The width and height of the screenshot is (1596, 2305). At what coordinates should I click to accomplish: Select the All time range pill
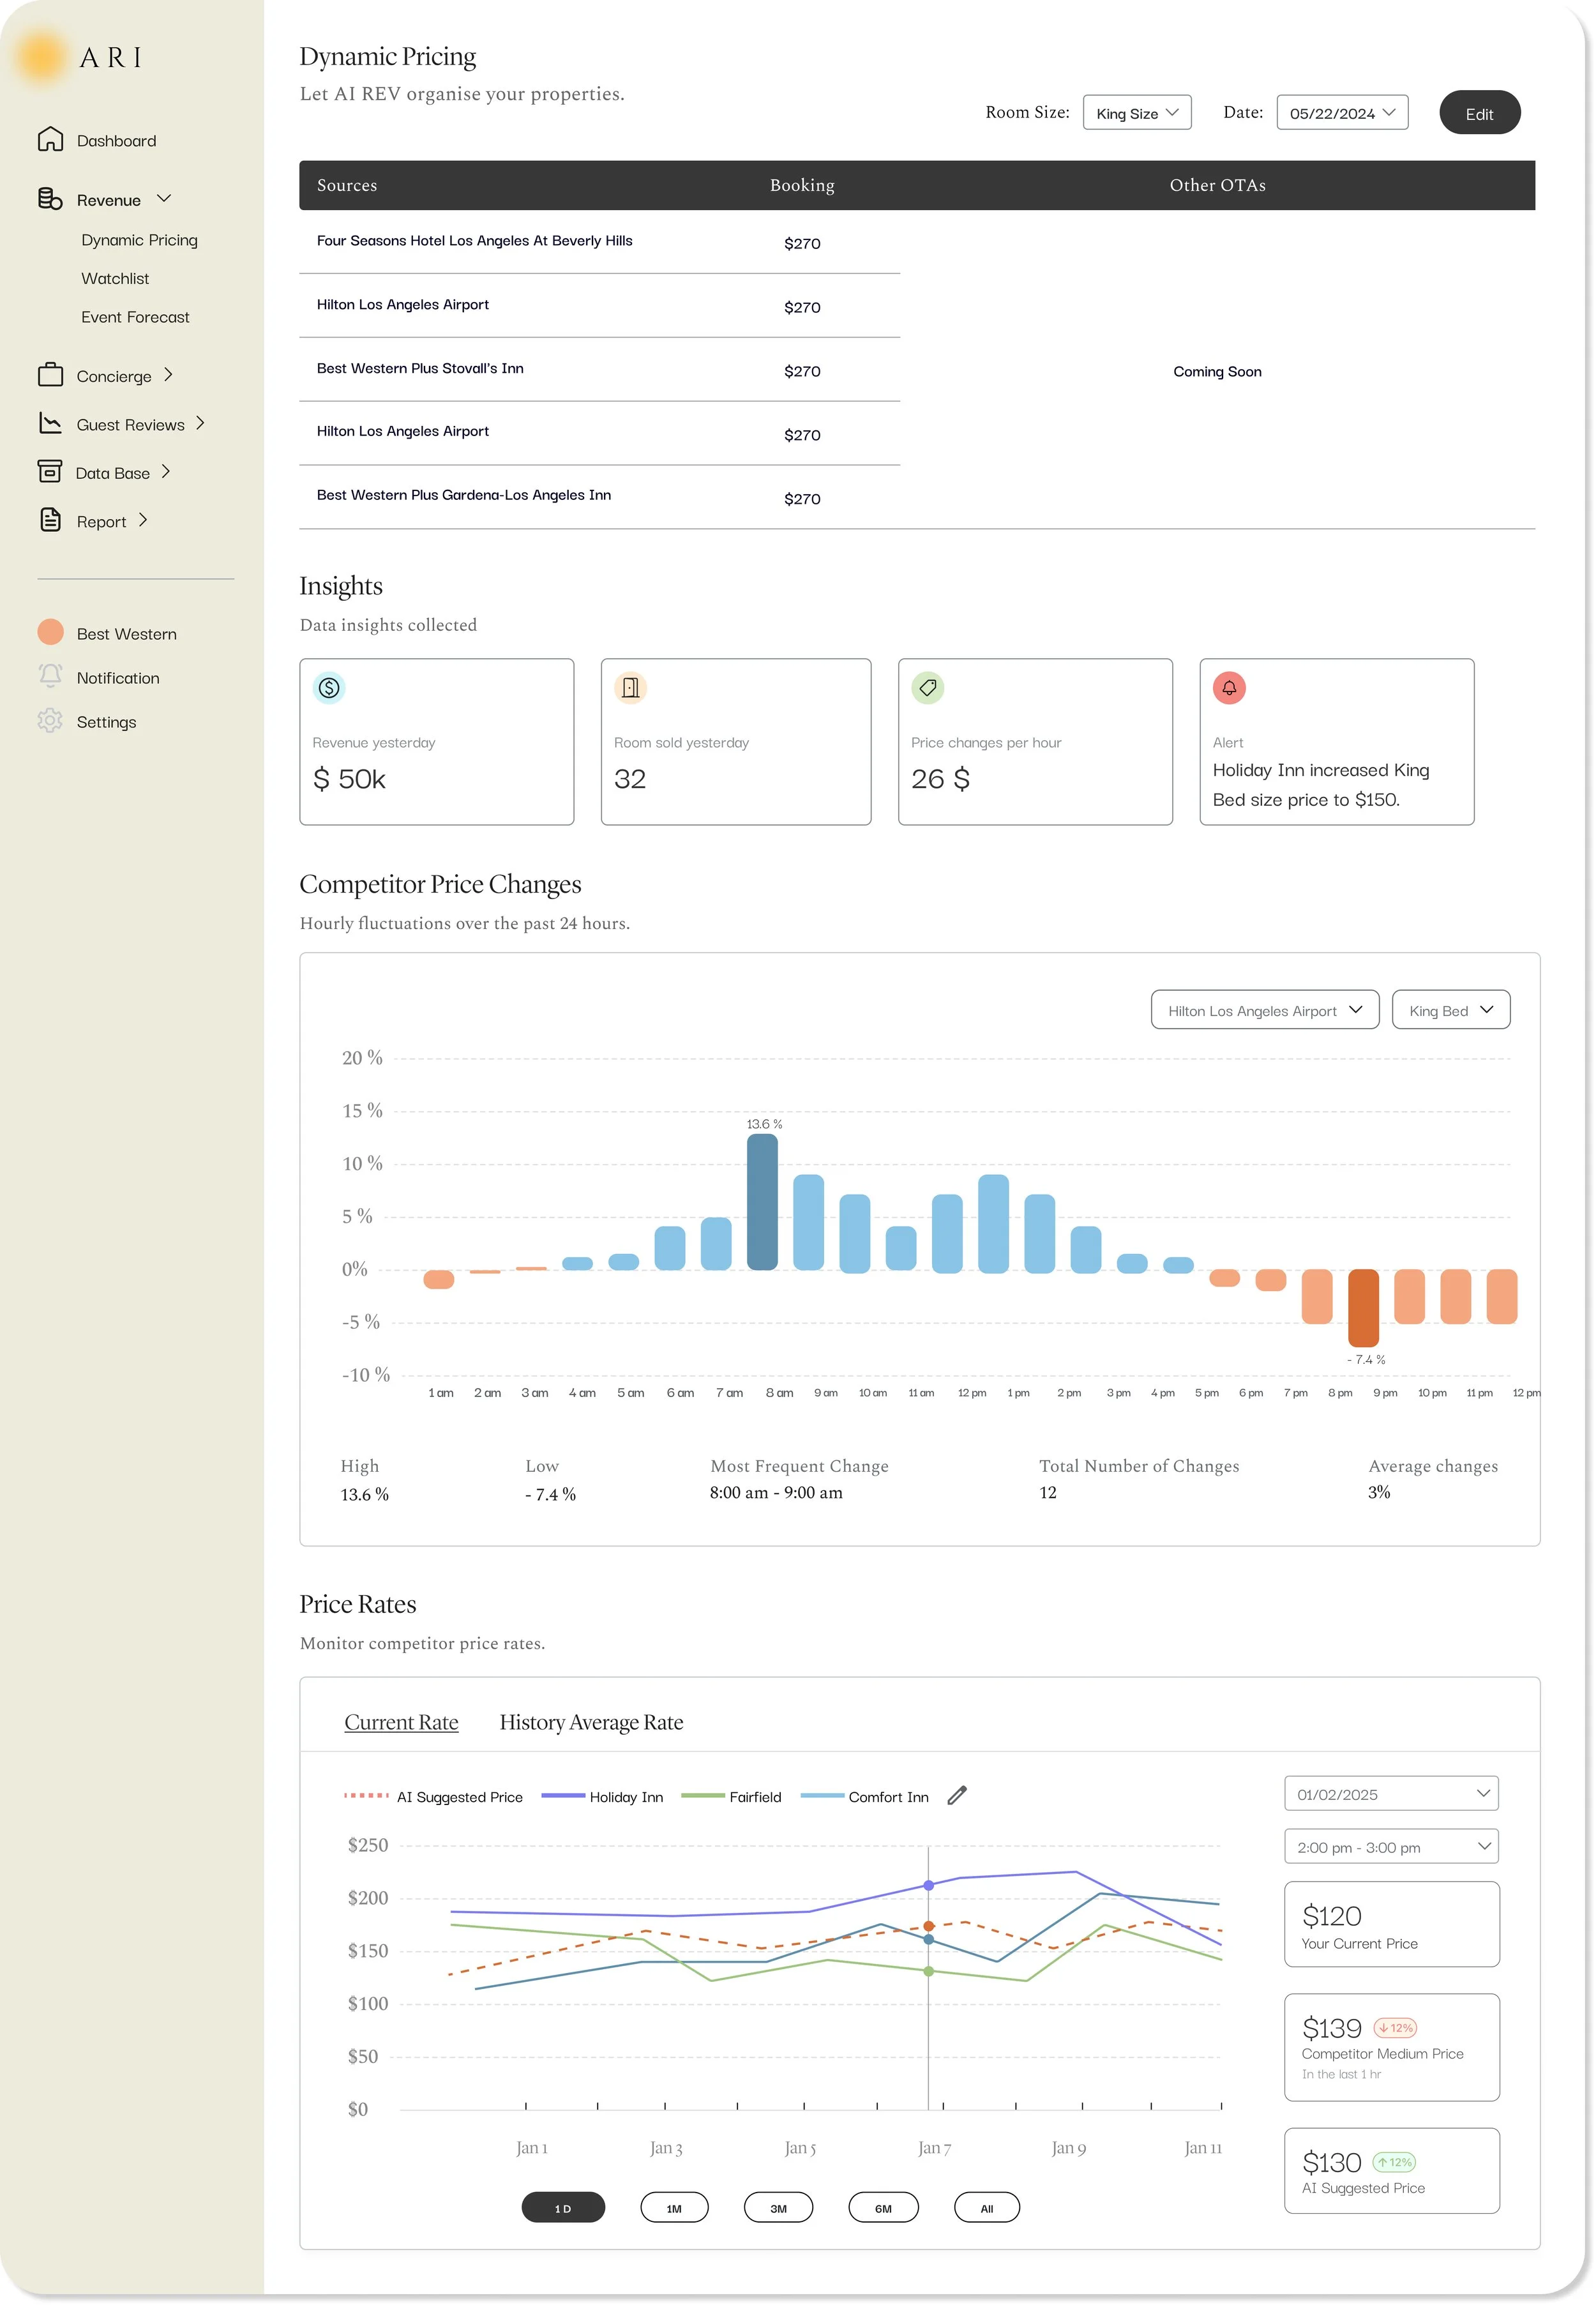(x=986, y=2208)
